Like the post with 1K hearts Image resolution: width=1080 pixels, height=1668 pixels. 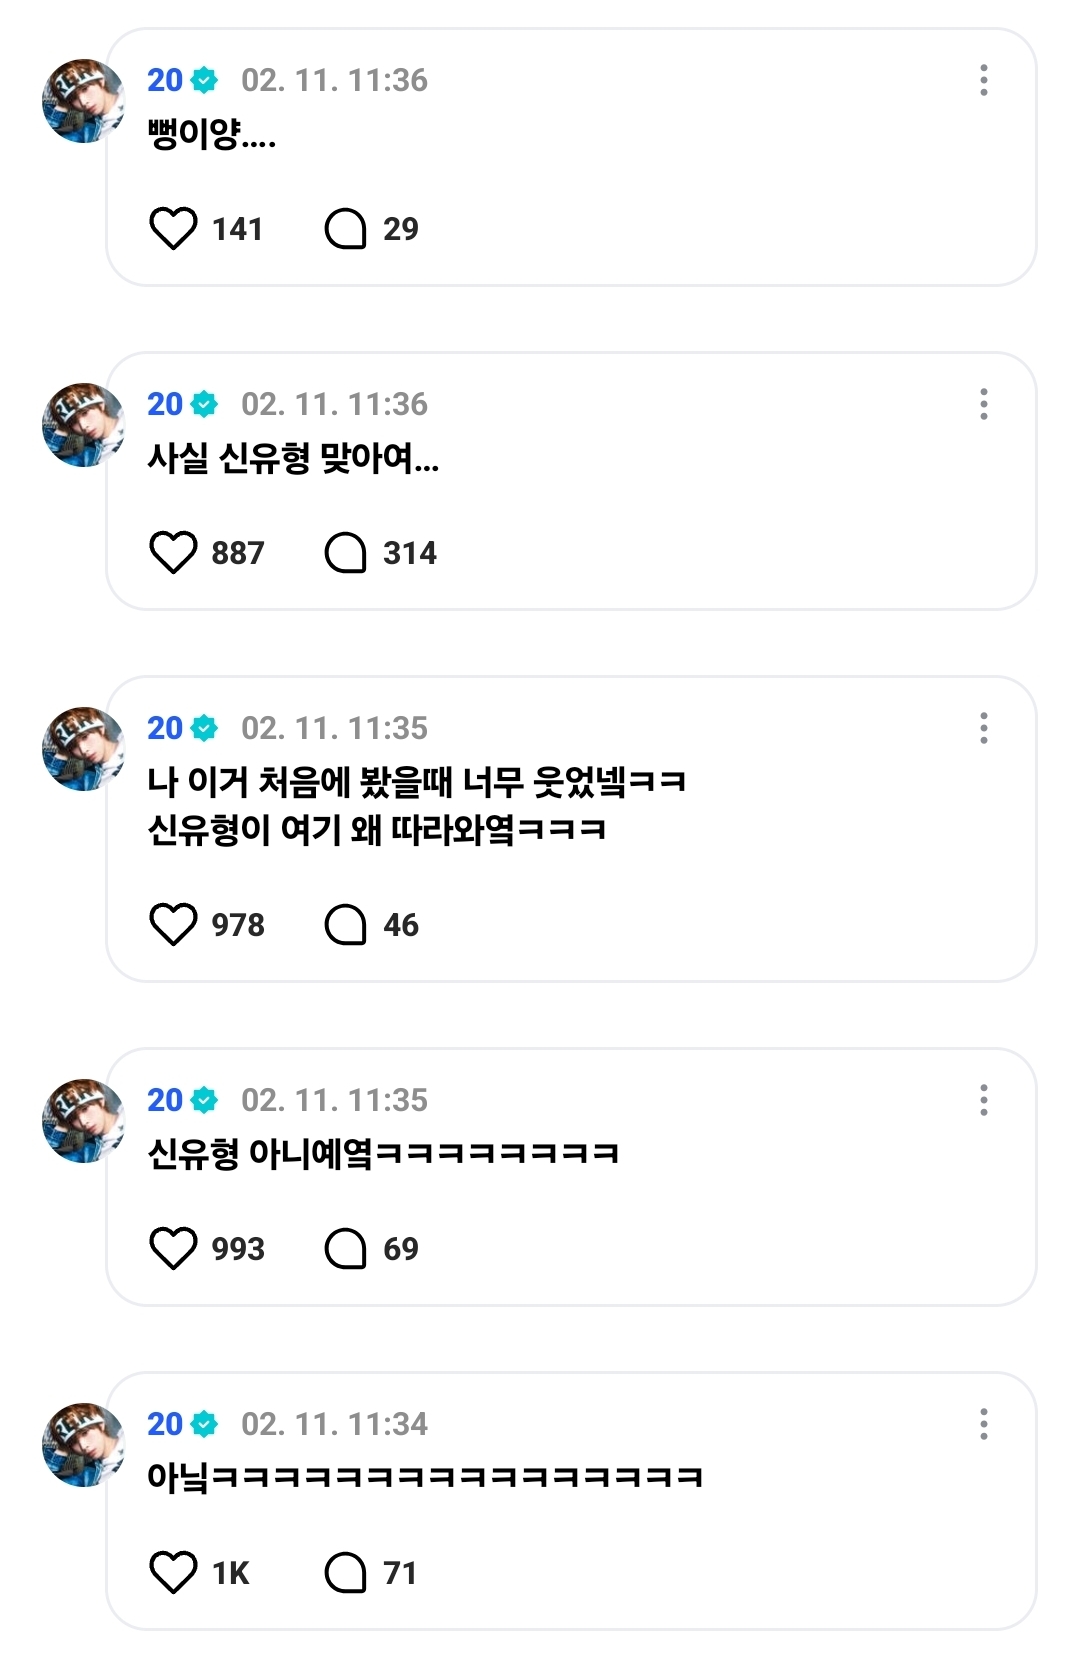click(173, 1572)
